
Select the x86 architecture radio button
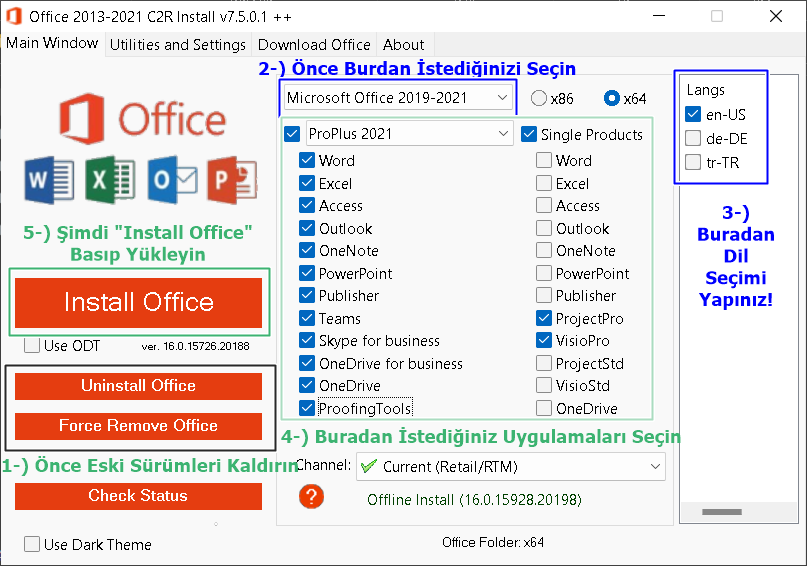pyautogui.click(x=538, y=98)
